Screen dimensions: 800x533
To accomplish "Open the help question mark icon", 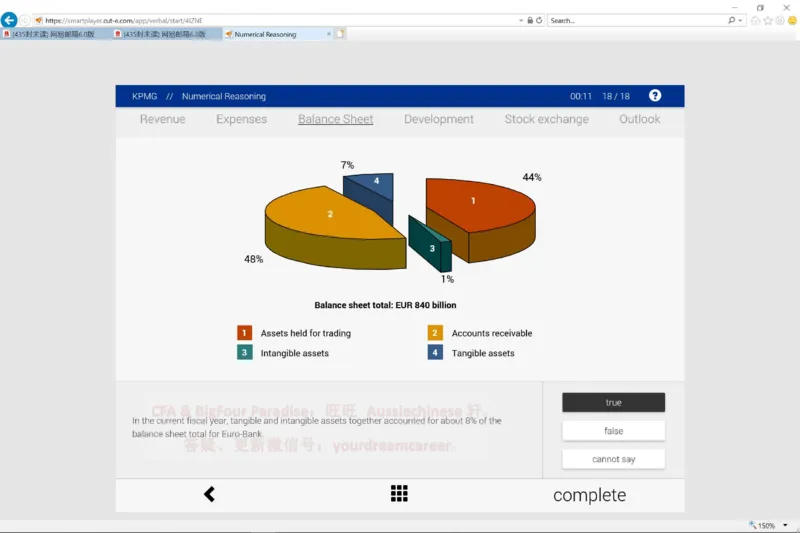I will pos(655,96).
